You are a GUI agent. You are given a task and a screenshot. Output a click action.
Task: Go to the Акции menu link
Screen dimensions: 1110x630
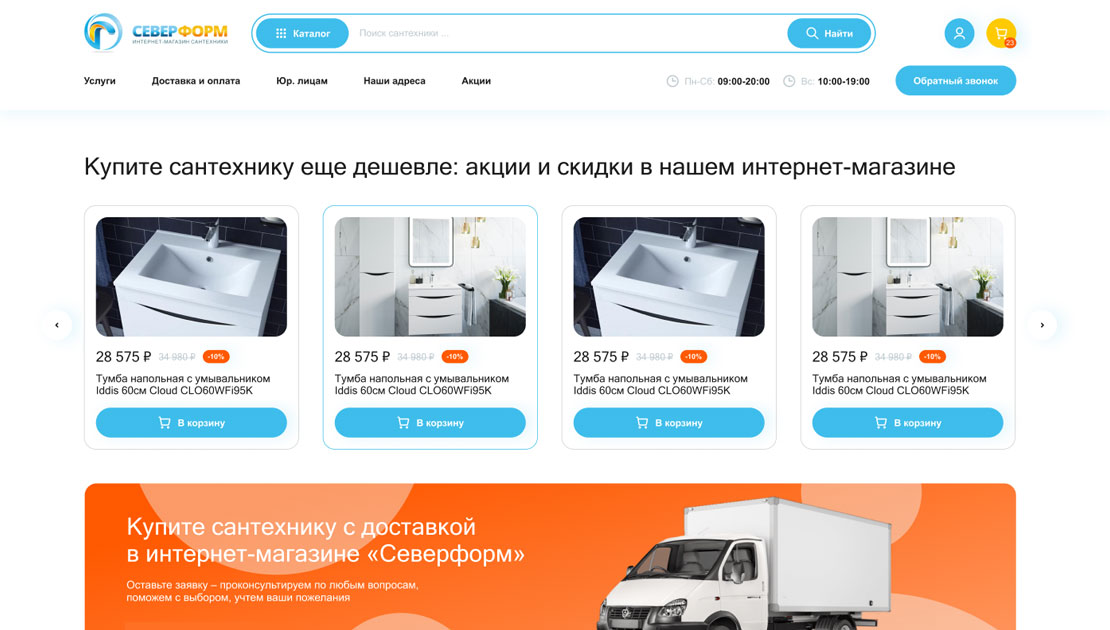476,81
